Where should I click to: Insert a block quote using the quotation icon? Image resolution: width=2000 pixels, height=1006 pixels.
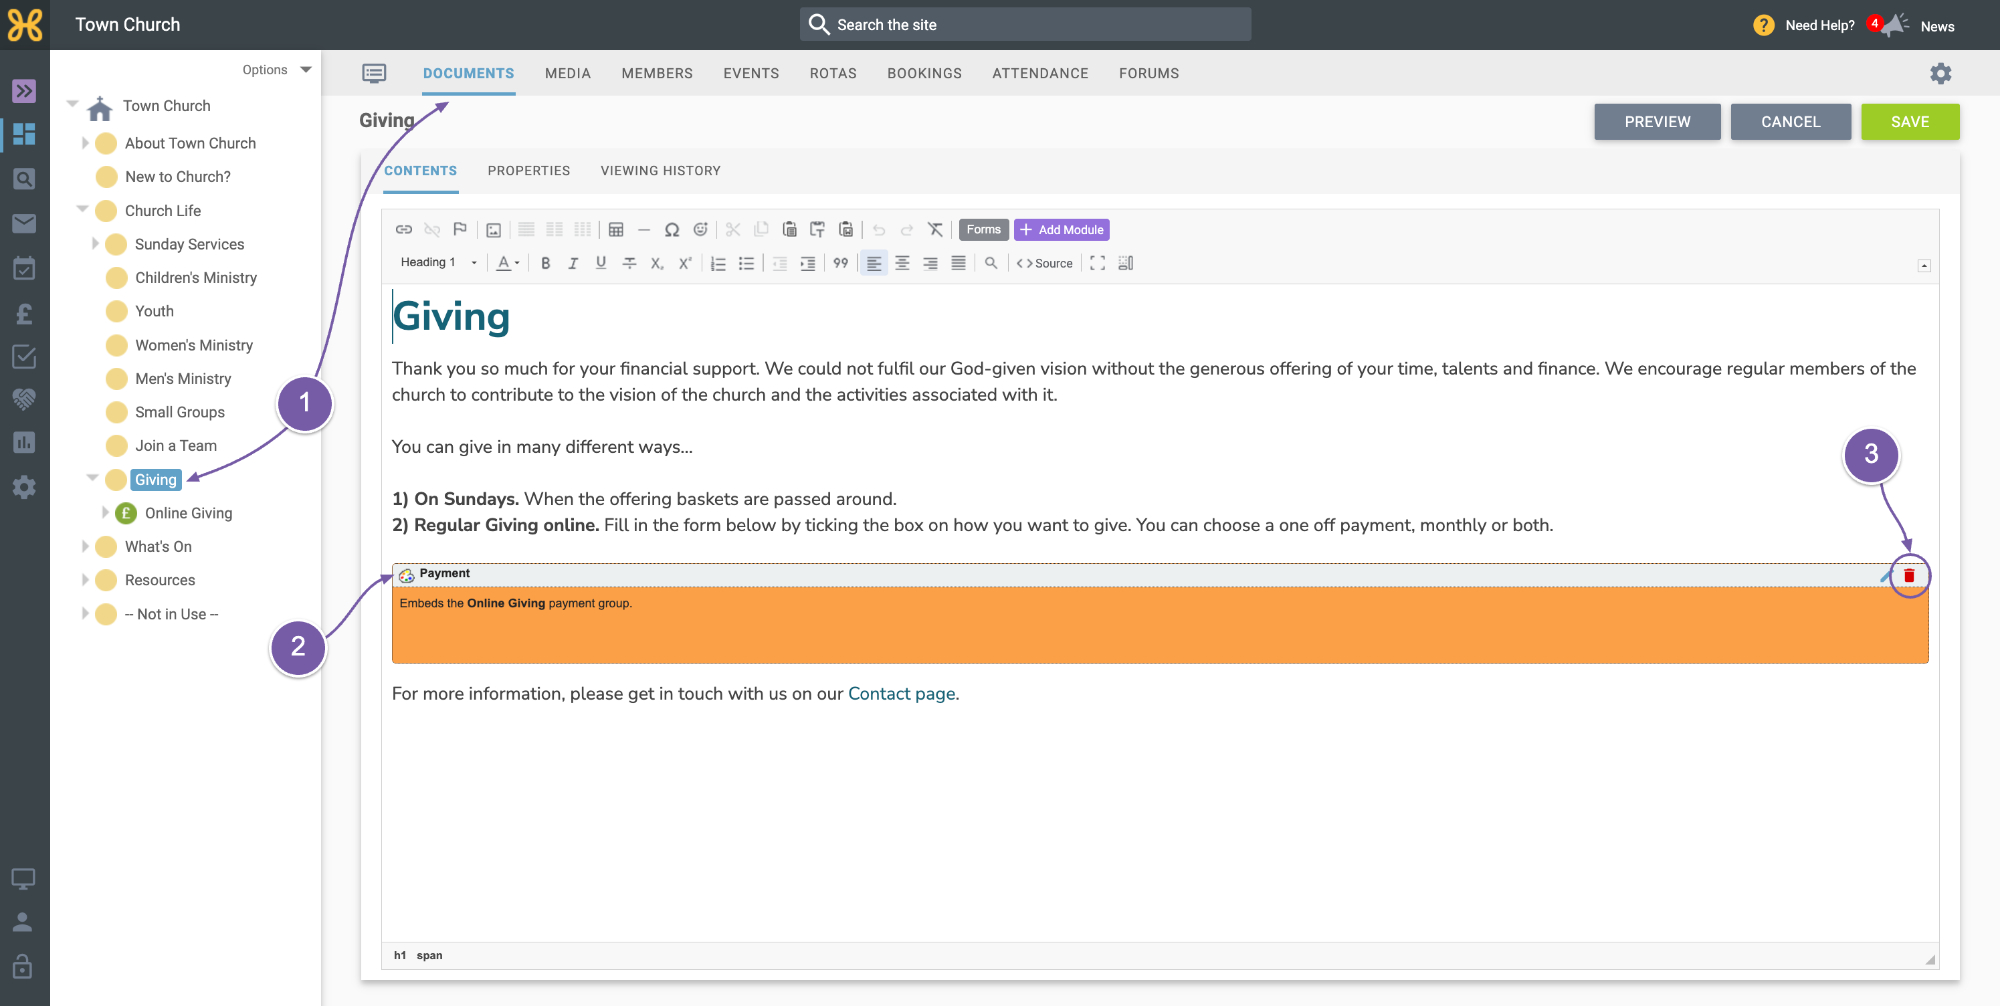(x=840, y=263)
